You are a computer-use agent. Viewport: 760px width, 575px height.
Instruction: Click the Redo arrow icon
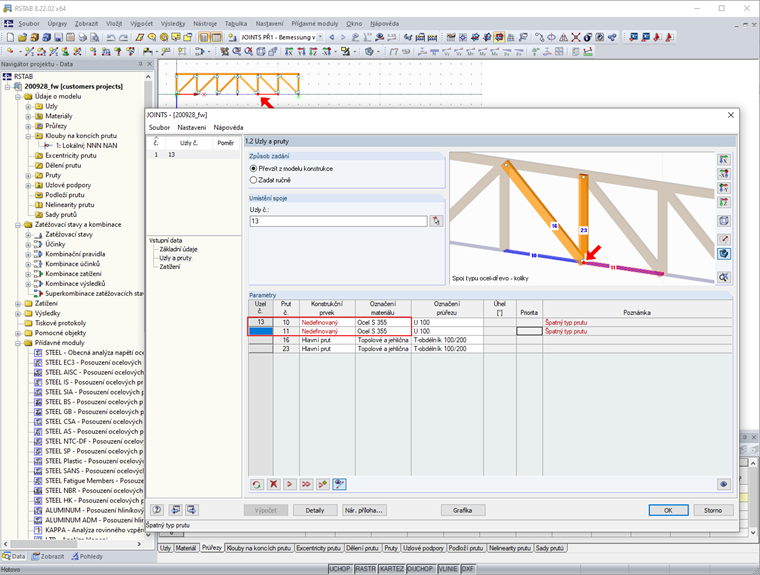click(123, 37)
